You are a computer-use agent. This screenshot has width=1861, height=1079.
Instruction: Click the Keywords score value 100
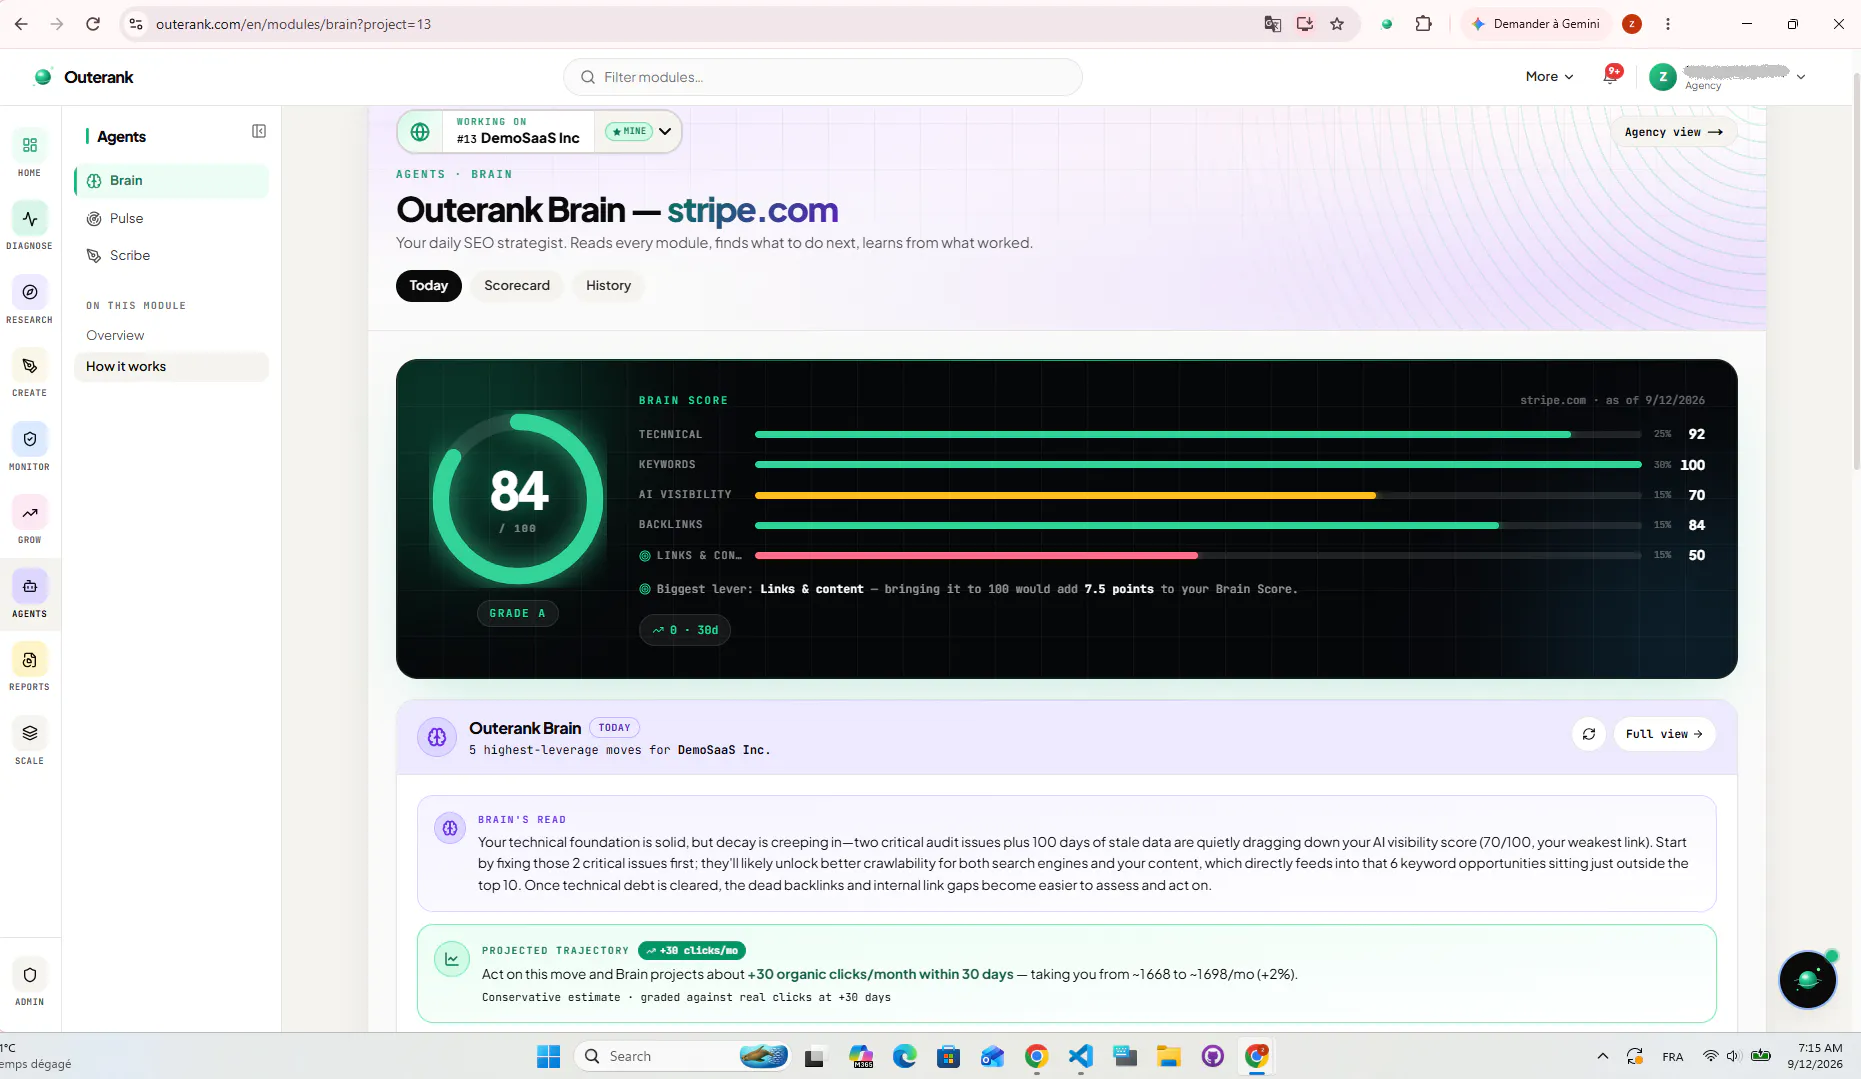click(x=1693, y=465)
